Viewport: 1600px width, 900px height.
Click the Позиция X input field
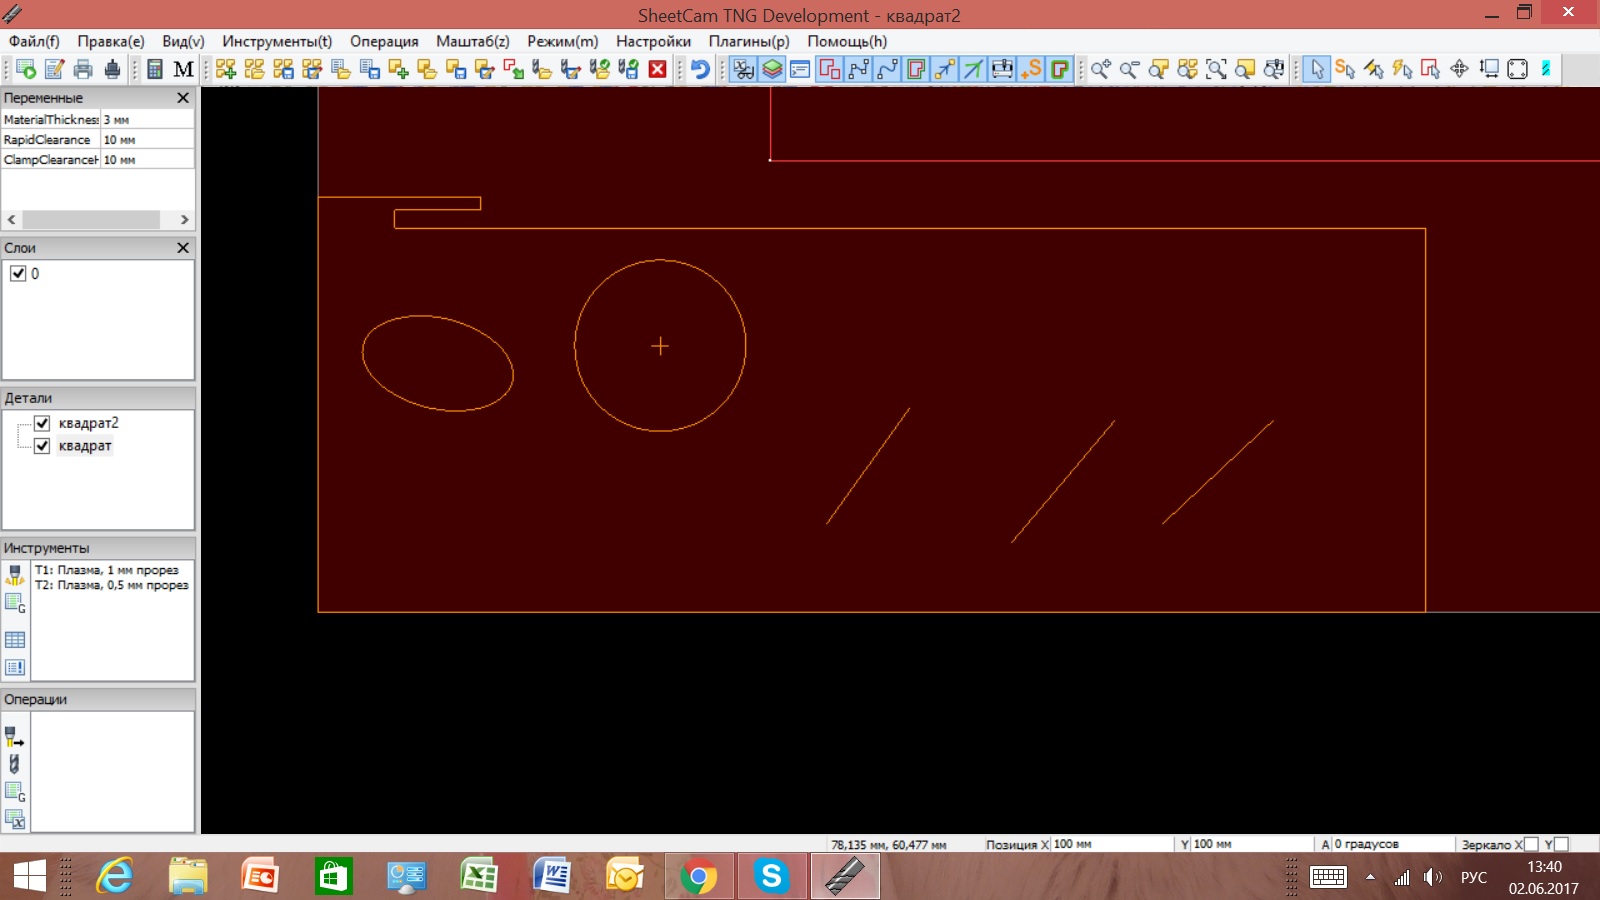1111,844
